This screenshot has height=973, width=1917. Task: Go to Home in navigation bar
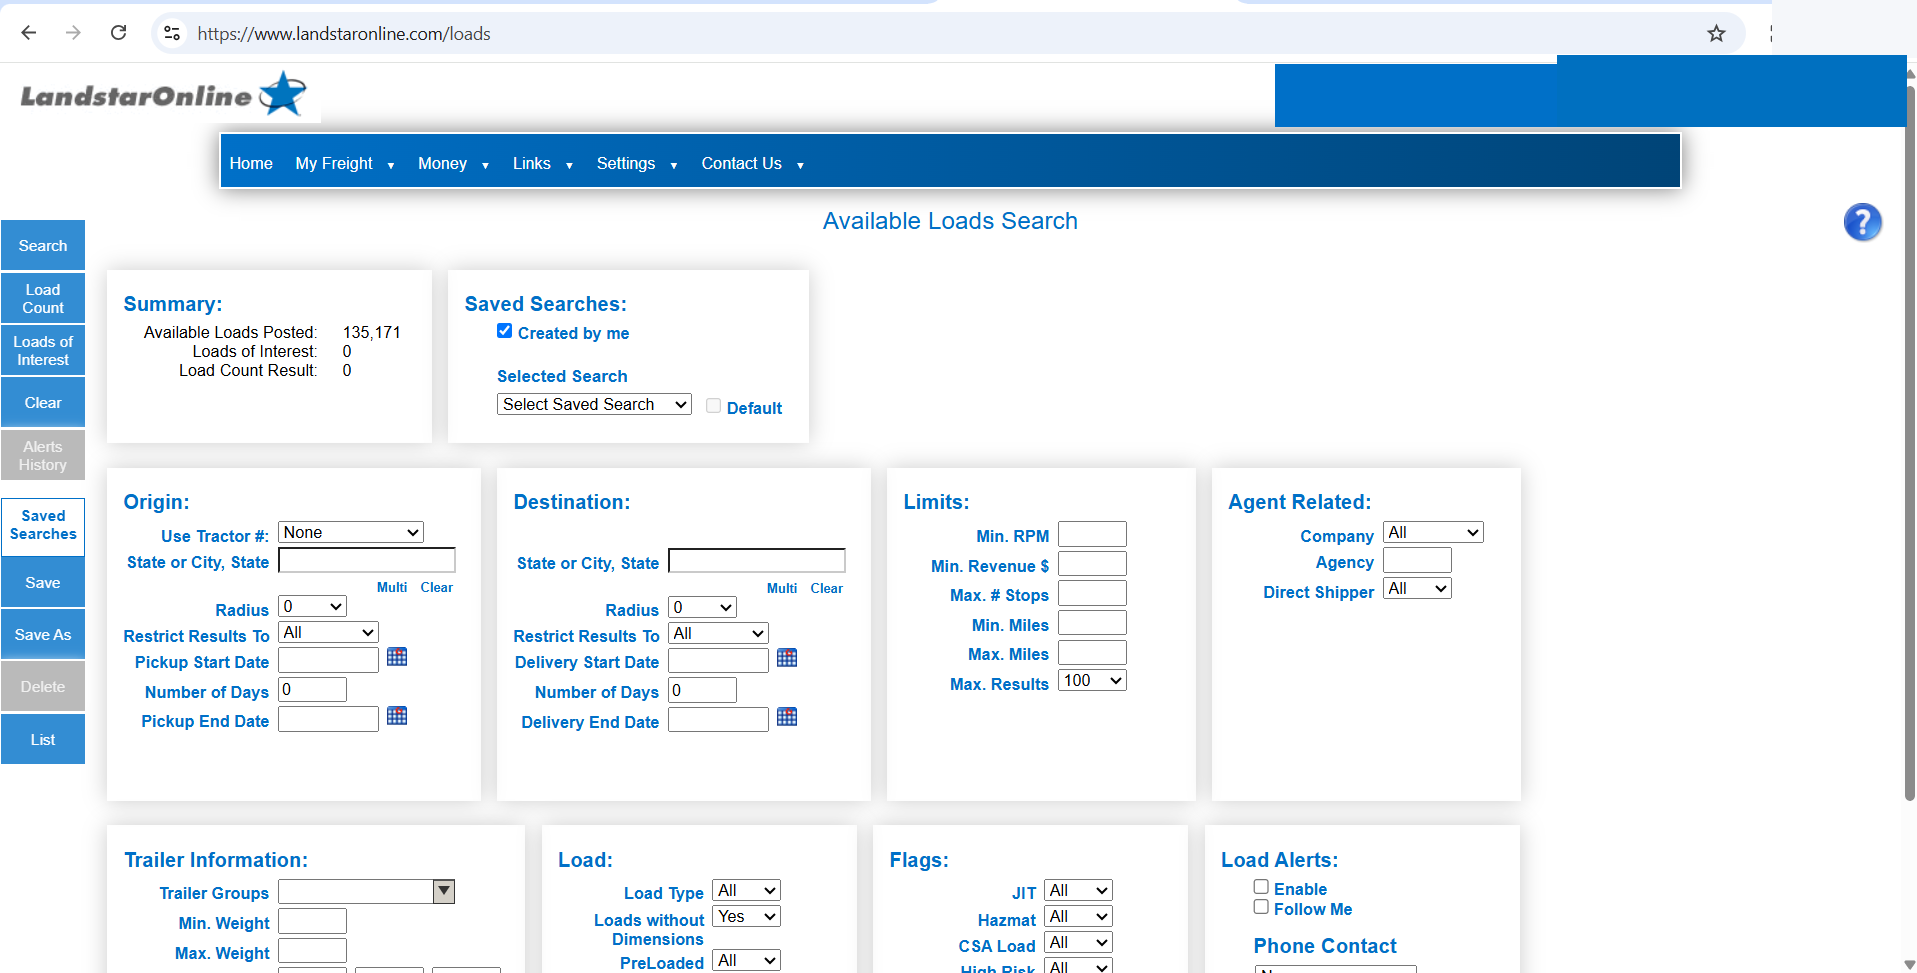point(251,163)
